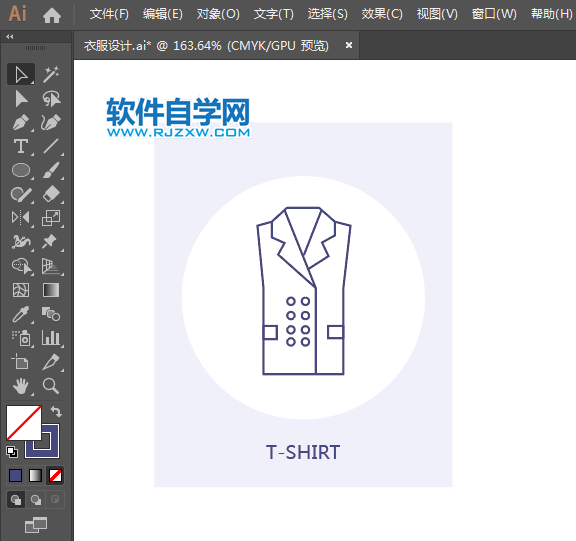The width and height of the screenshot is (576, 541).
Task: Select the Shaper tool
Action: tap(21, 194)
